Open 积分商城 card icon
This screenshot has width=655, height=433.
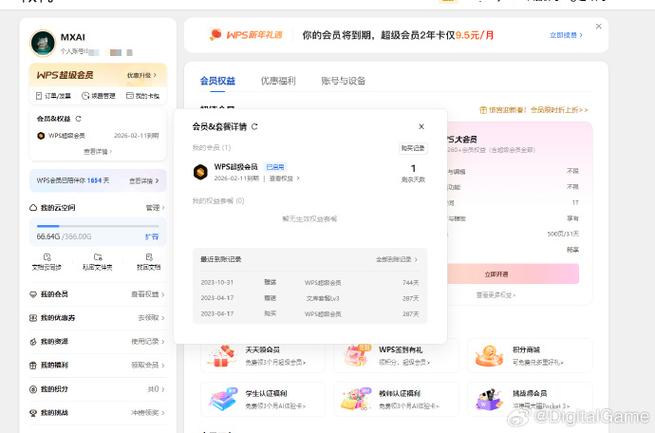pos(489,355)
